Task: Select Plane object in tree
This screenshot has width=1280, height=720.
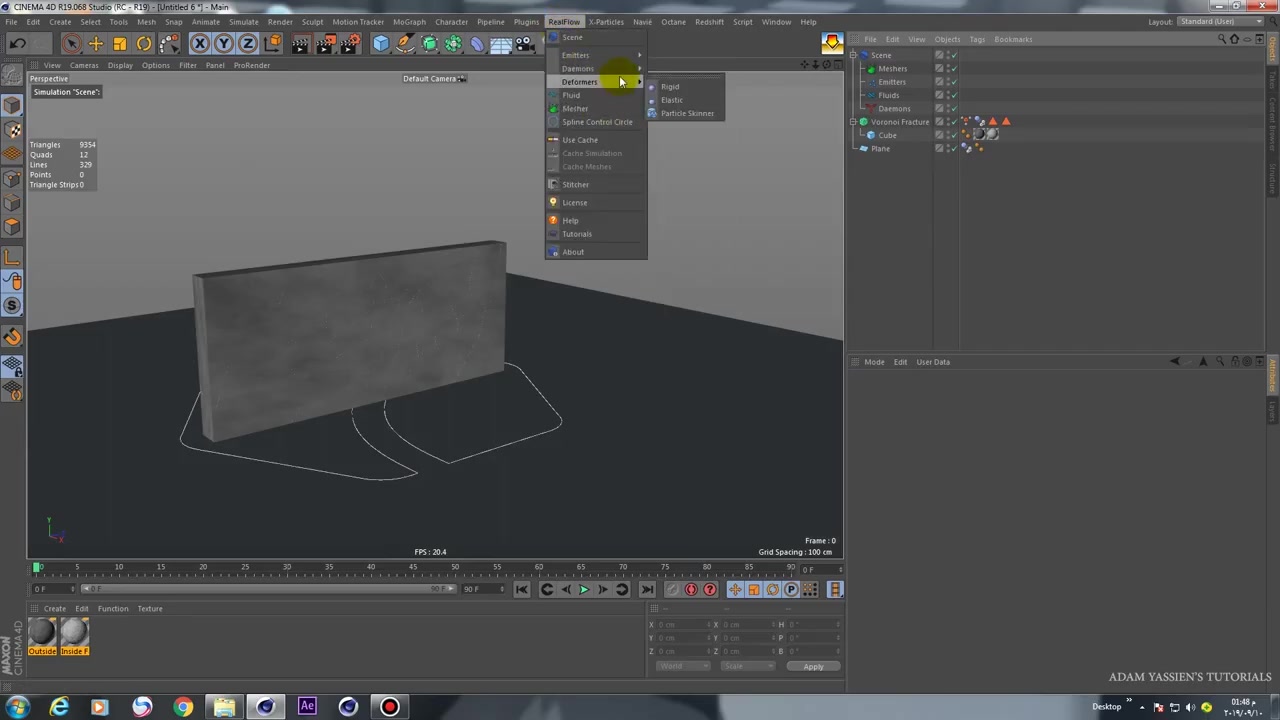Action: click(880, 149)
